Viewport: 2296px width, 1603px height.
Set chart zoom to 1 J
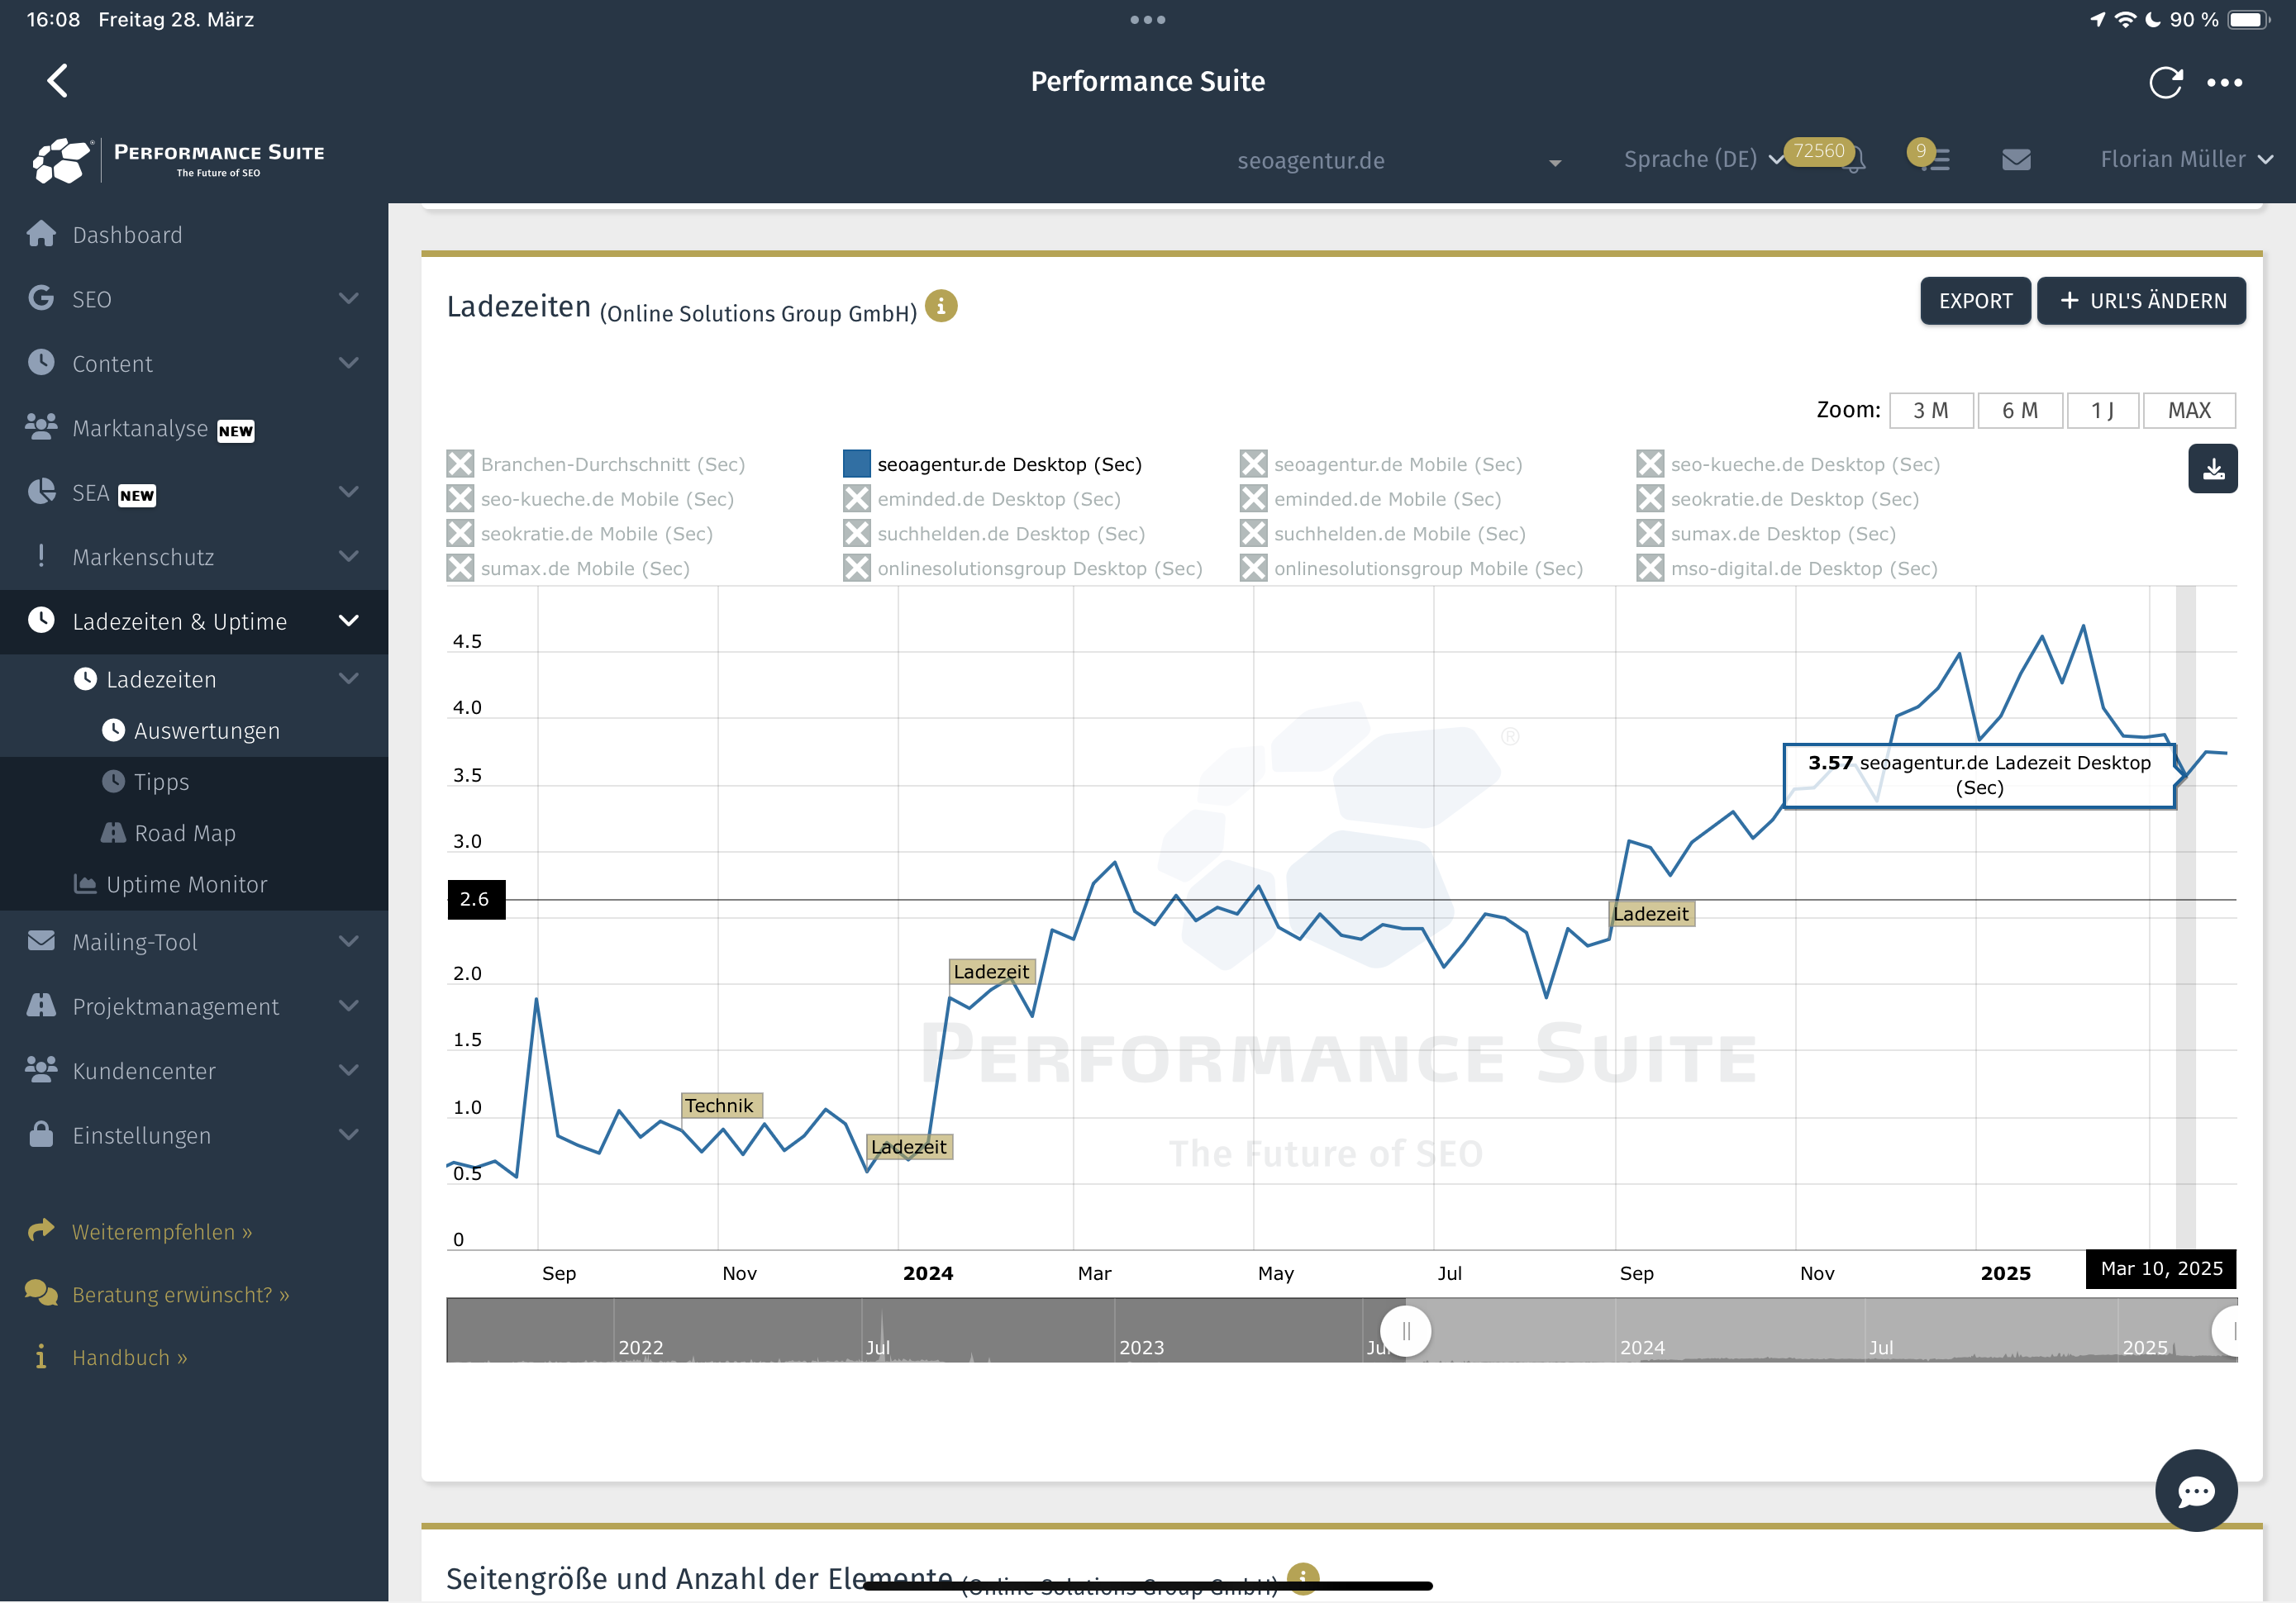click(2102, 410)
